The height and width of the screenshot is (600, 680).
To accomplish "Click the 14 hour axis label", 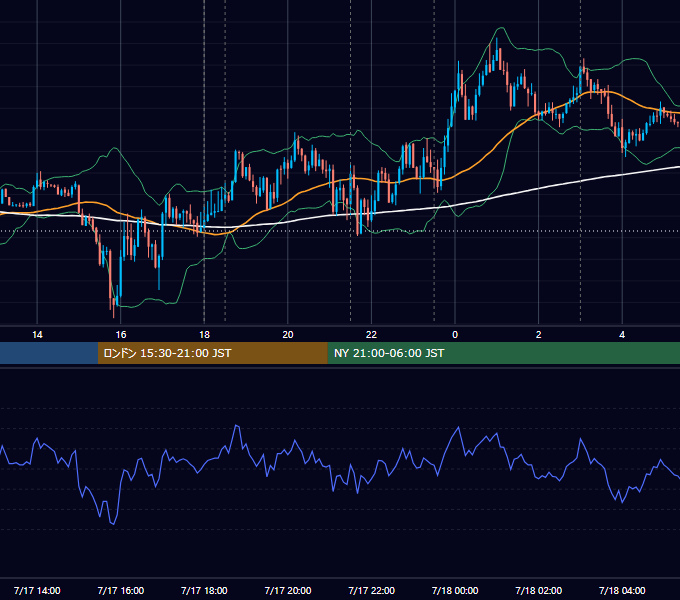I will coord(37,335).
